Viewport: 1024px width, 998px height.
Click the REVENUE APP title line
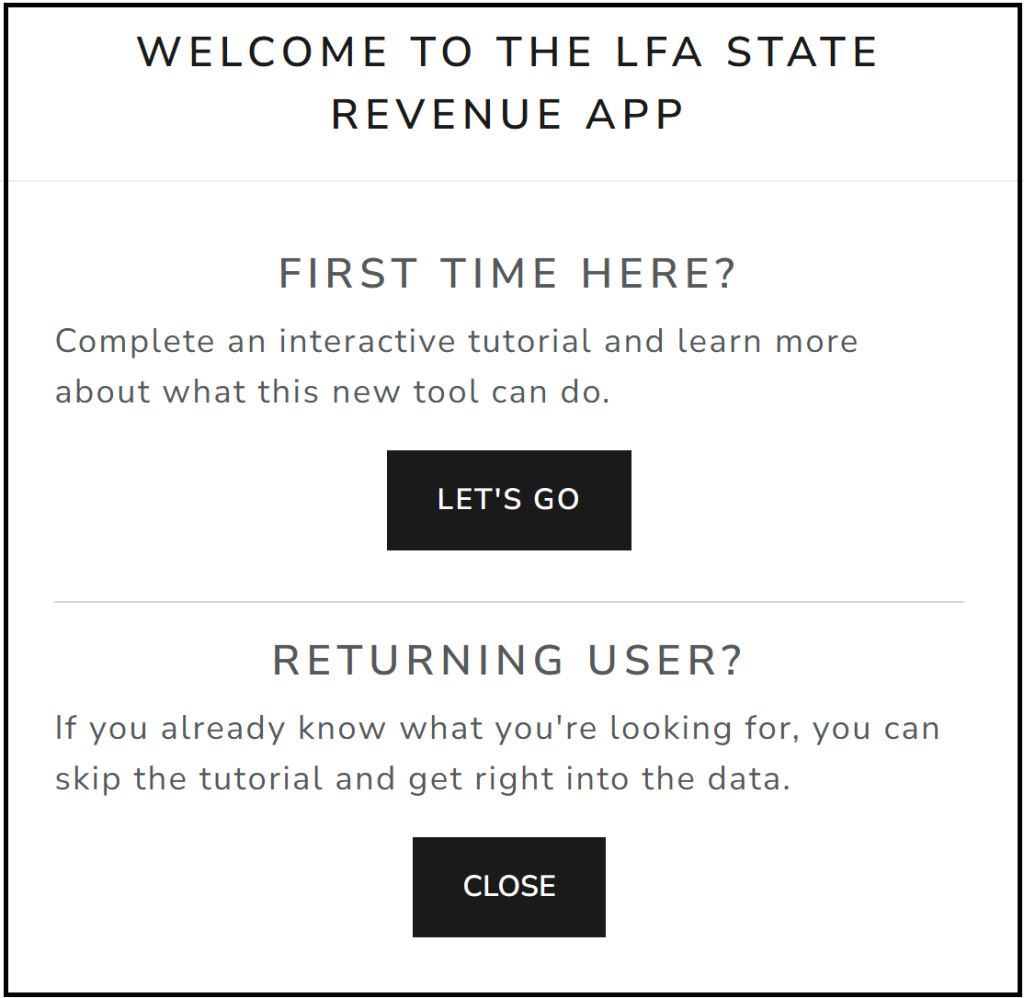tap(508, 115)
